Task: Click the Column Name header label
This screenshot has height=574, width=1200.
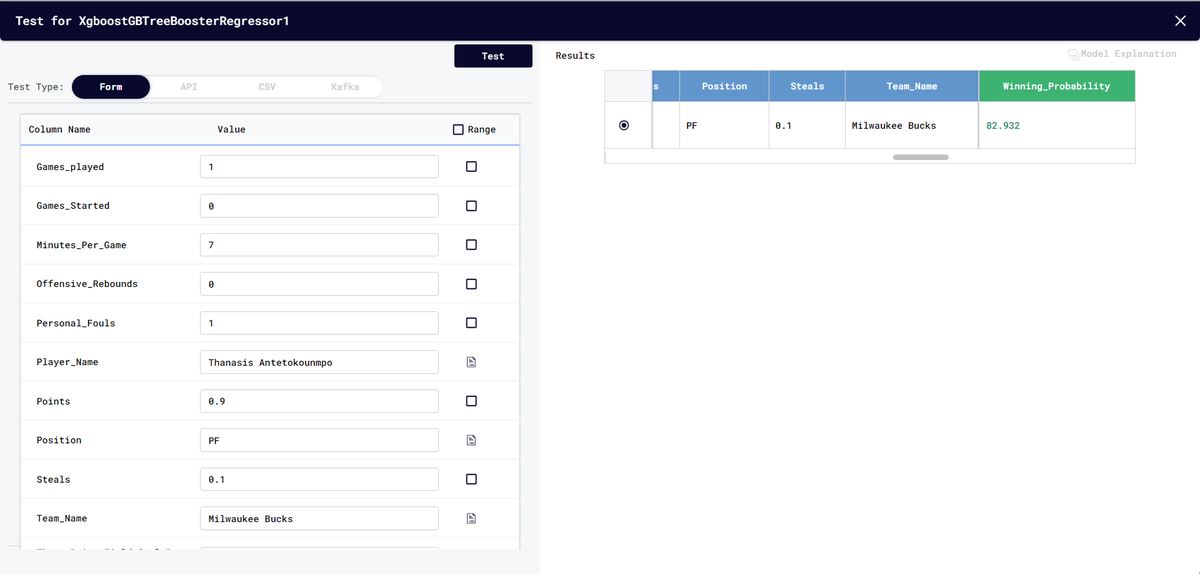Action: coord(59,130)
